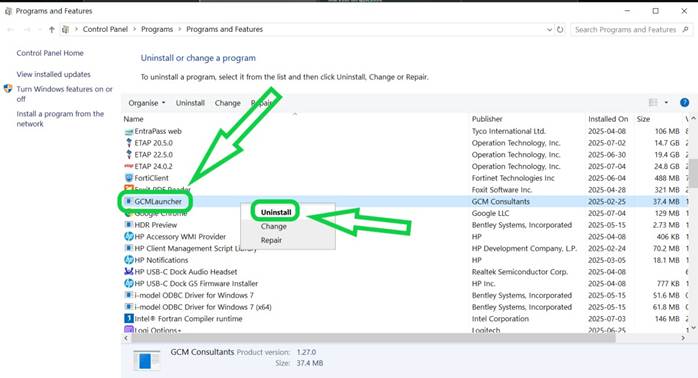This screenshot has height=378, width=698.
Task: Select Intel Fortran Compiler runtime name
Action: 188,318
